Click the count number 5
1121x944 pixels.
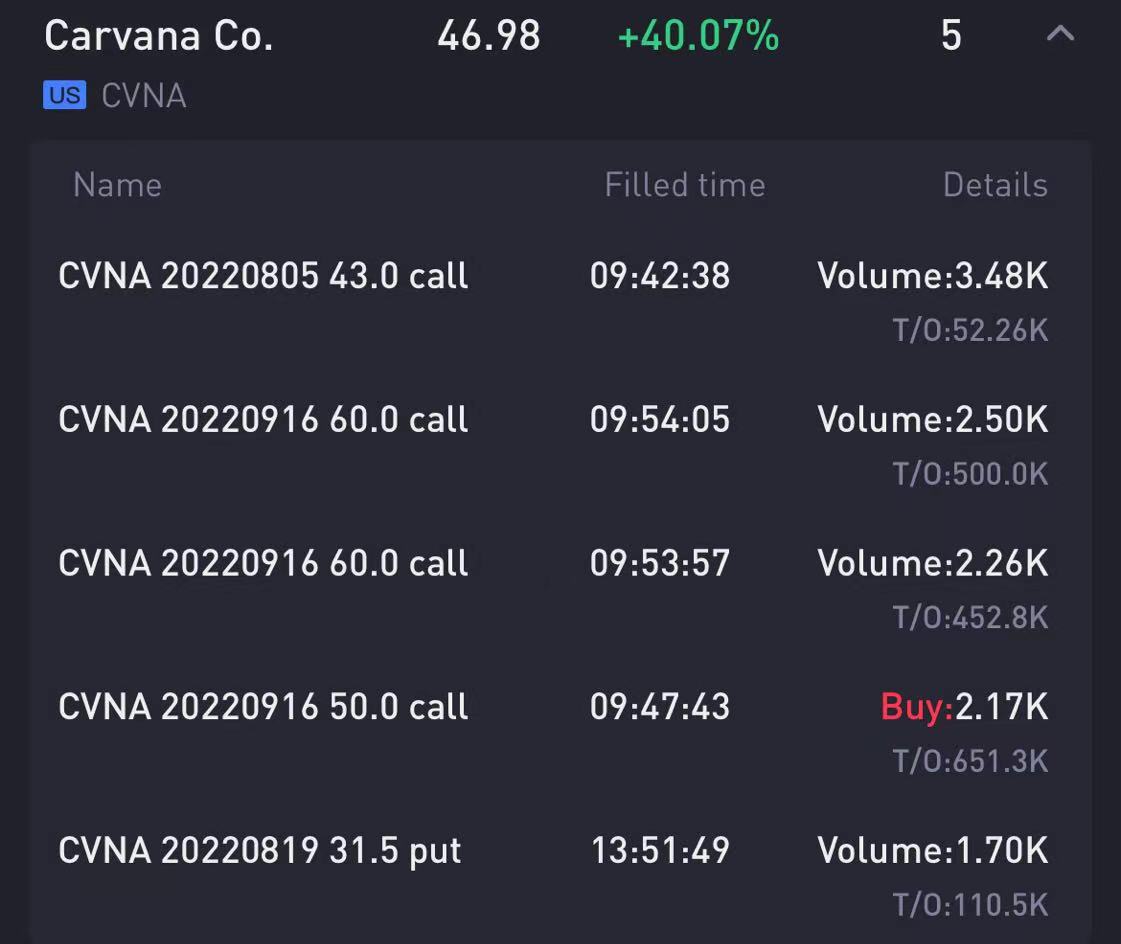tap(951, 36)
